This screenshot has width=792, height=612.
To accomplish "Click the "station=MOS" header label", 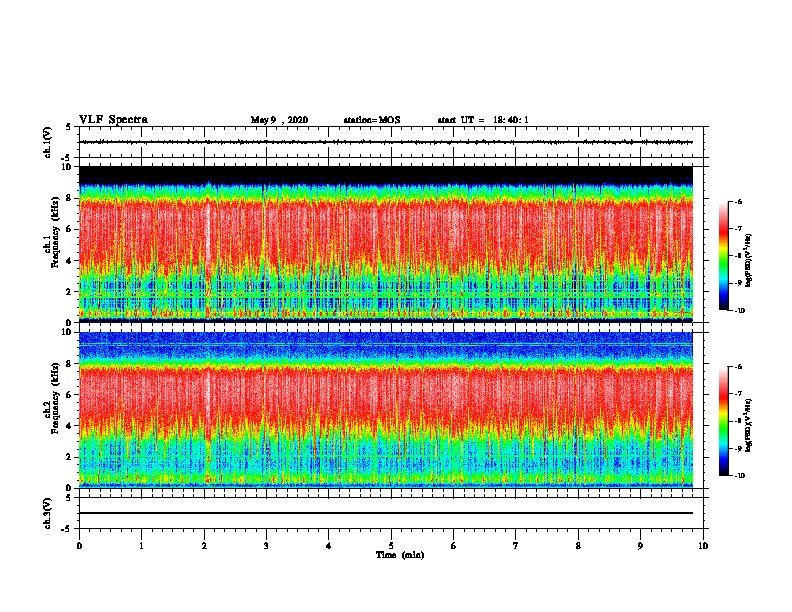I will [372, 120].
